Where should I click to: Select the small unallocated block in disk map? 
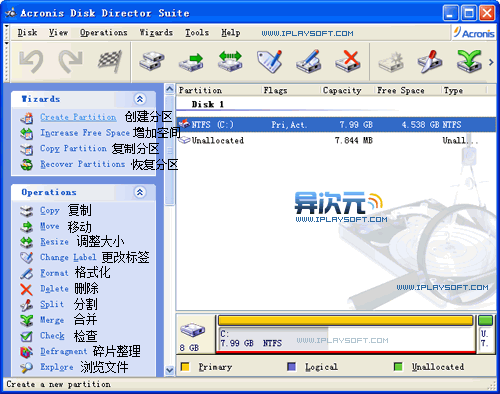(486, 334)
